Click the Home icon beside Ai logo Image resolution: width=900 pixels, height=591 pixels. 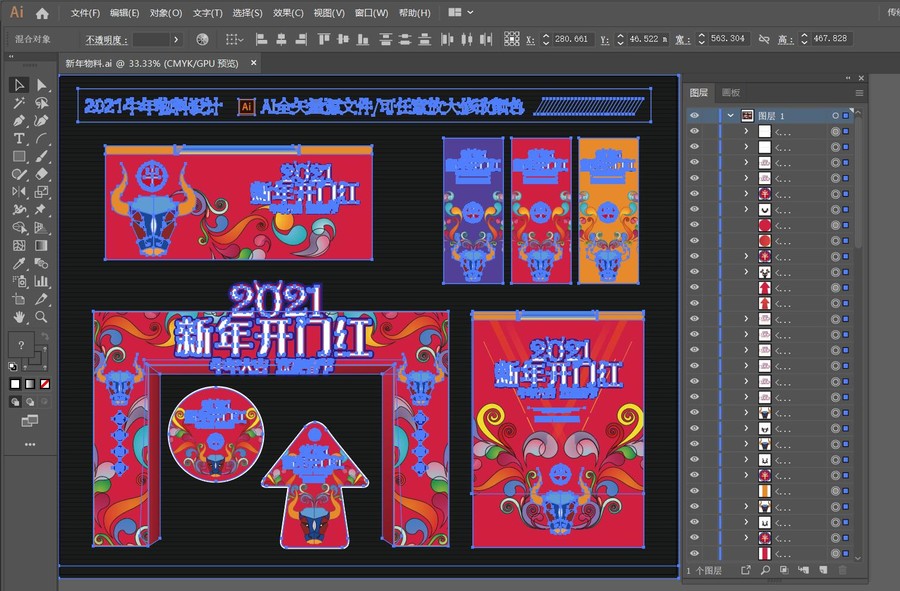pyautogui.click(x=42, y=13)
